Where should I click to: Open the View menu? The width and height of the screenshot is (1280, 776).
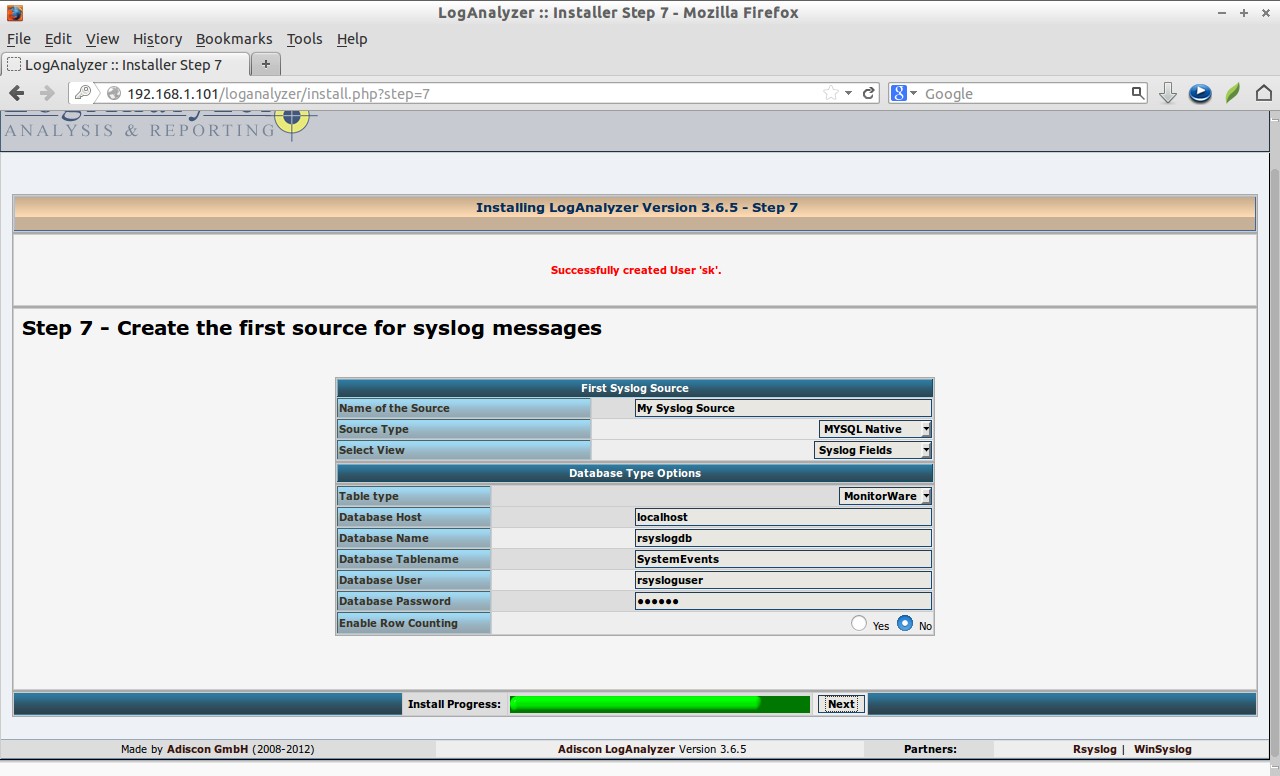(102, 39)
